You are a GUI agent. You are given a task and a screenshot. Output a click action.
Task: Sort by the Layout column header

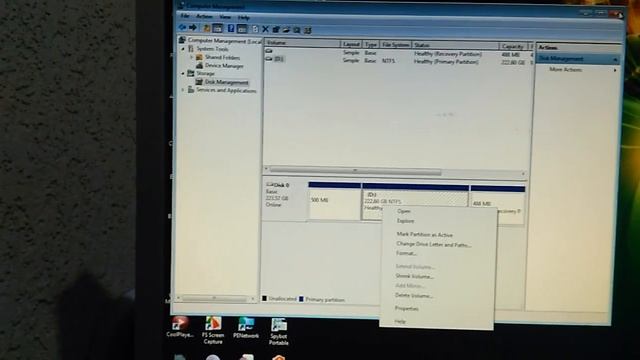tap(351, 44)
